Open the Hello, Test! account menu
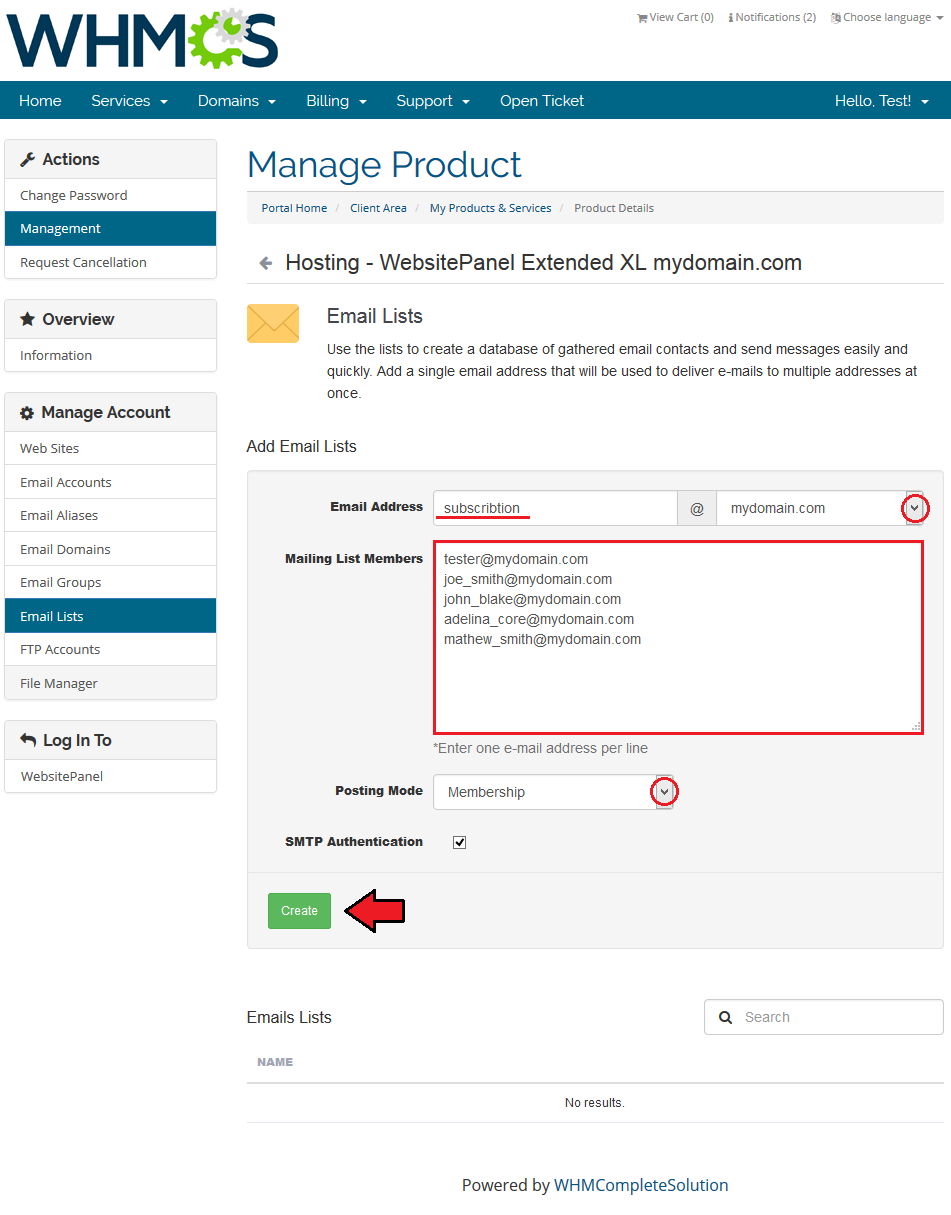Screen dimensions: 951x1215 pyautogui.click(x=882, y=101)
